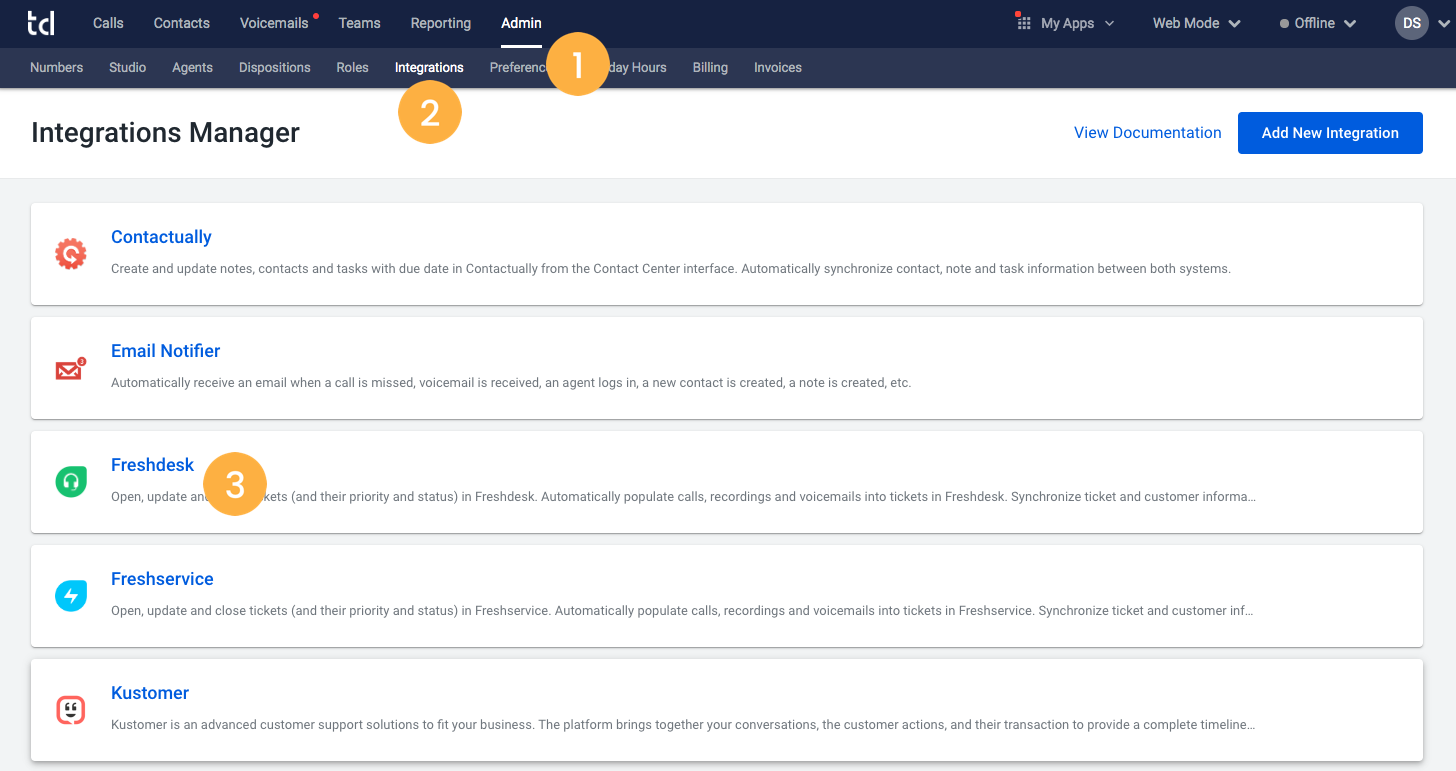Open the My Apps grid icon
Screen dimensions: 1456x771
coord(1023,23)
